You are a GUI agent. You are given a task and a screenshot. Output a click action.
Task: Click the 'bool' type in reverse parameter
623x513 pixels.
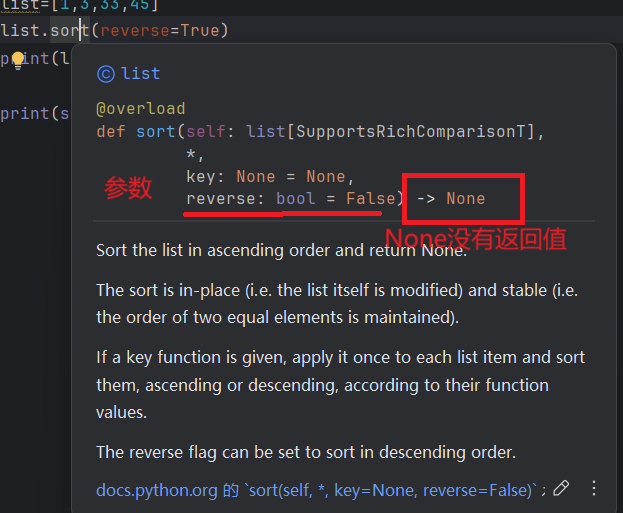(x=295, y=198)
